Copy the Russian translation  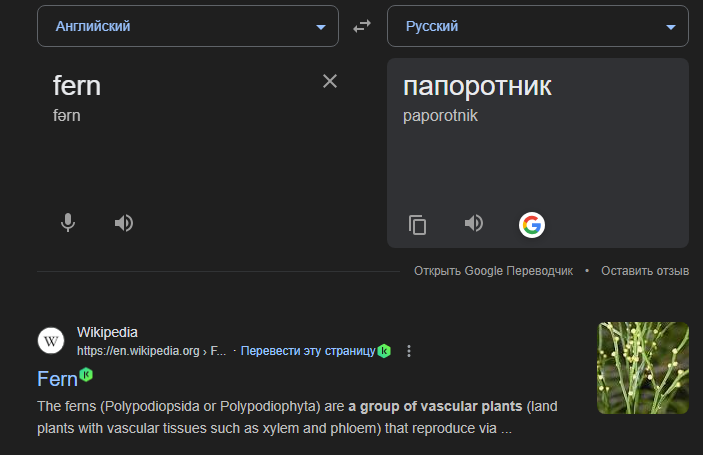point(418,224)
